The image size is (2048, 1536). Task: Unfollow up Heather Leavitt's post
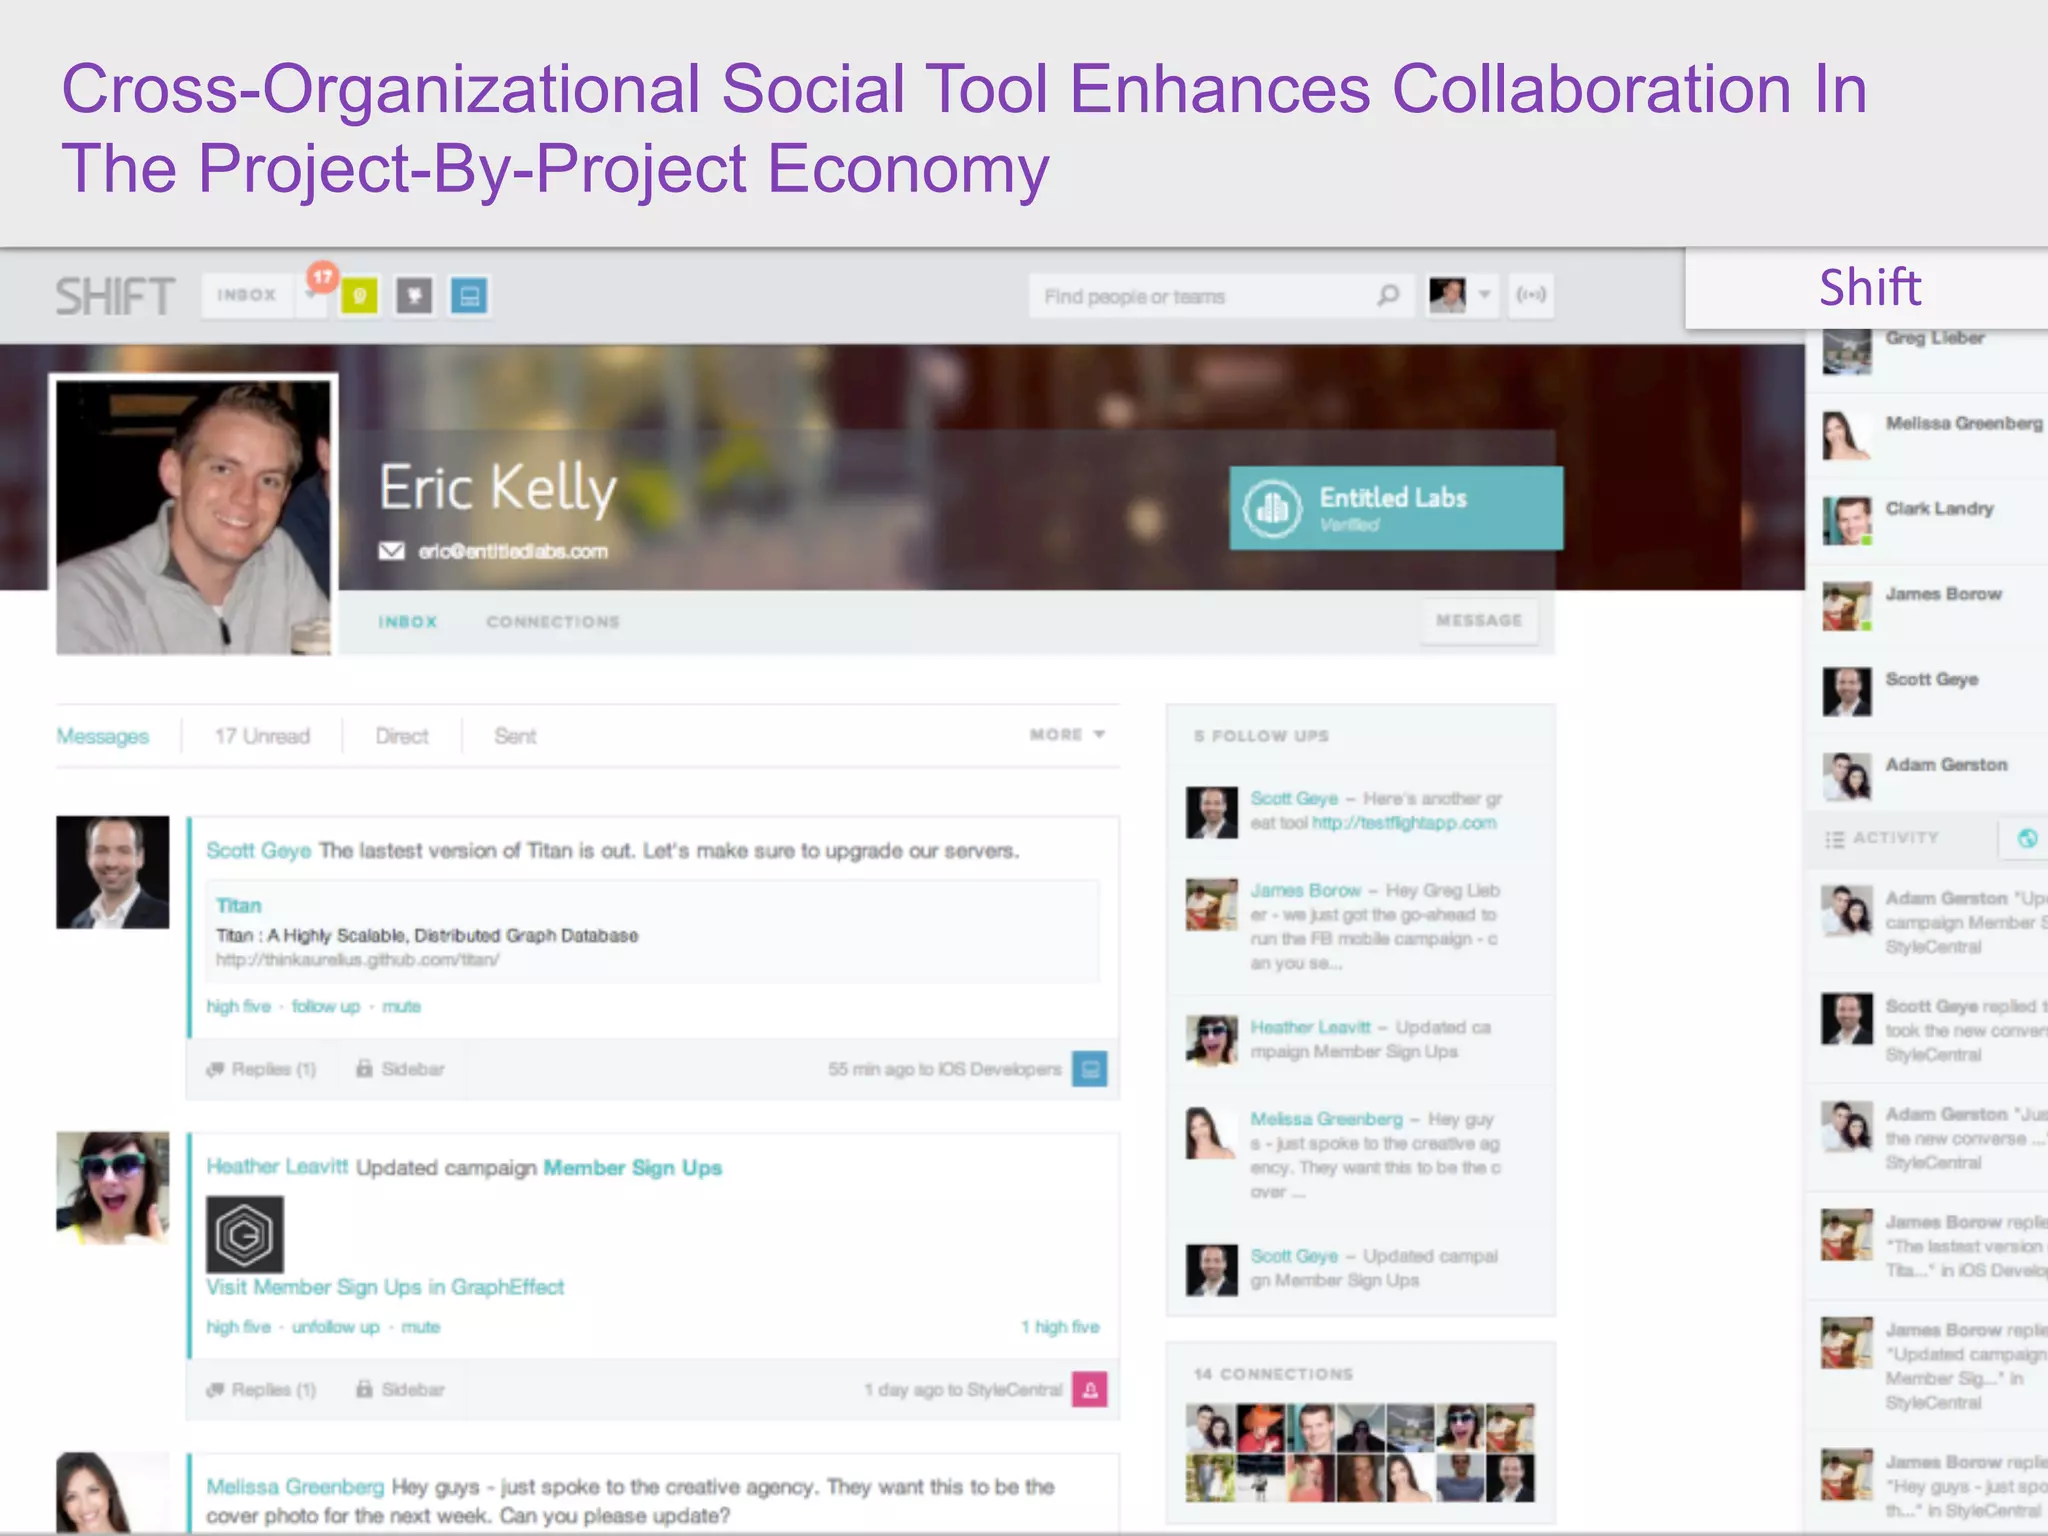tap(335, 1327)
